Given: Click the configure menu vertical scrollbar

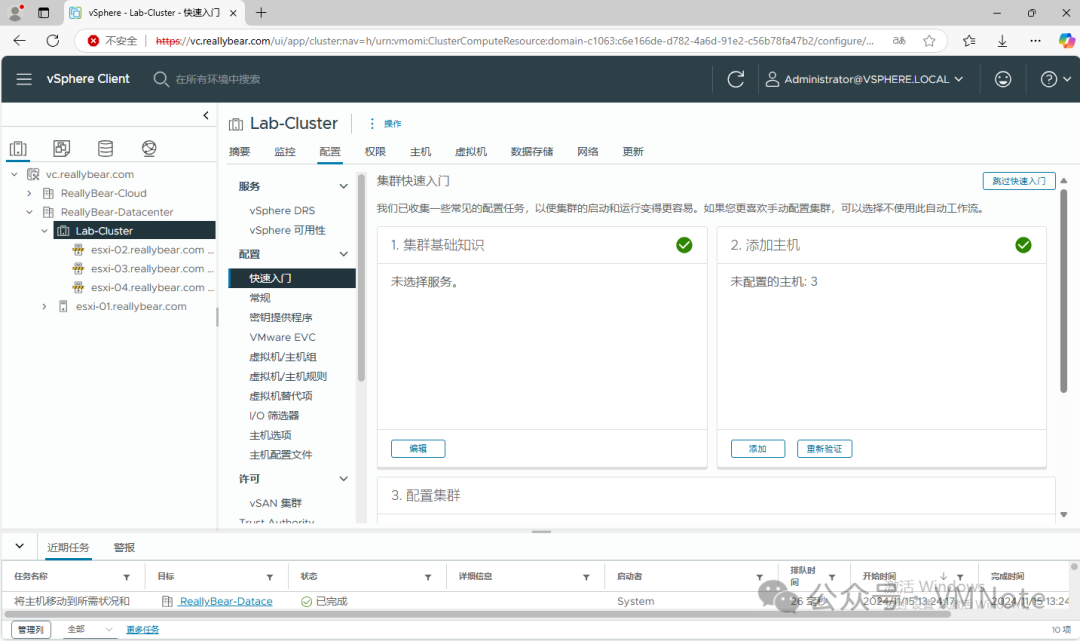Looking at the screenshot, I should 361,278.
